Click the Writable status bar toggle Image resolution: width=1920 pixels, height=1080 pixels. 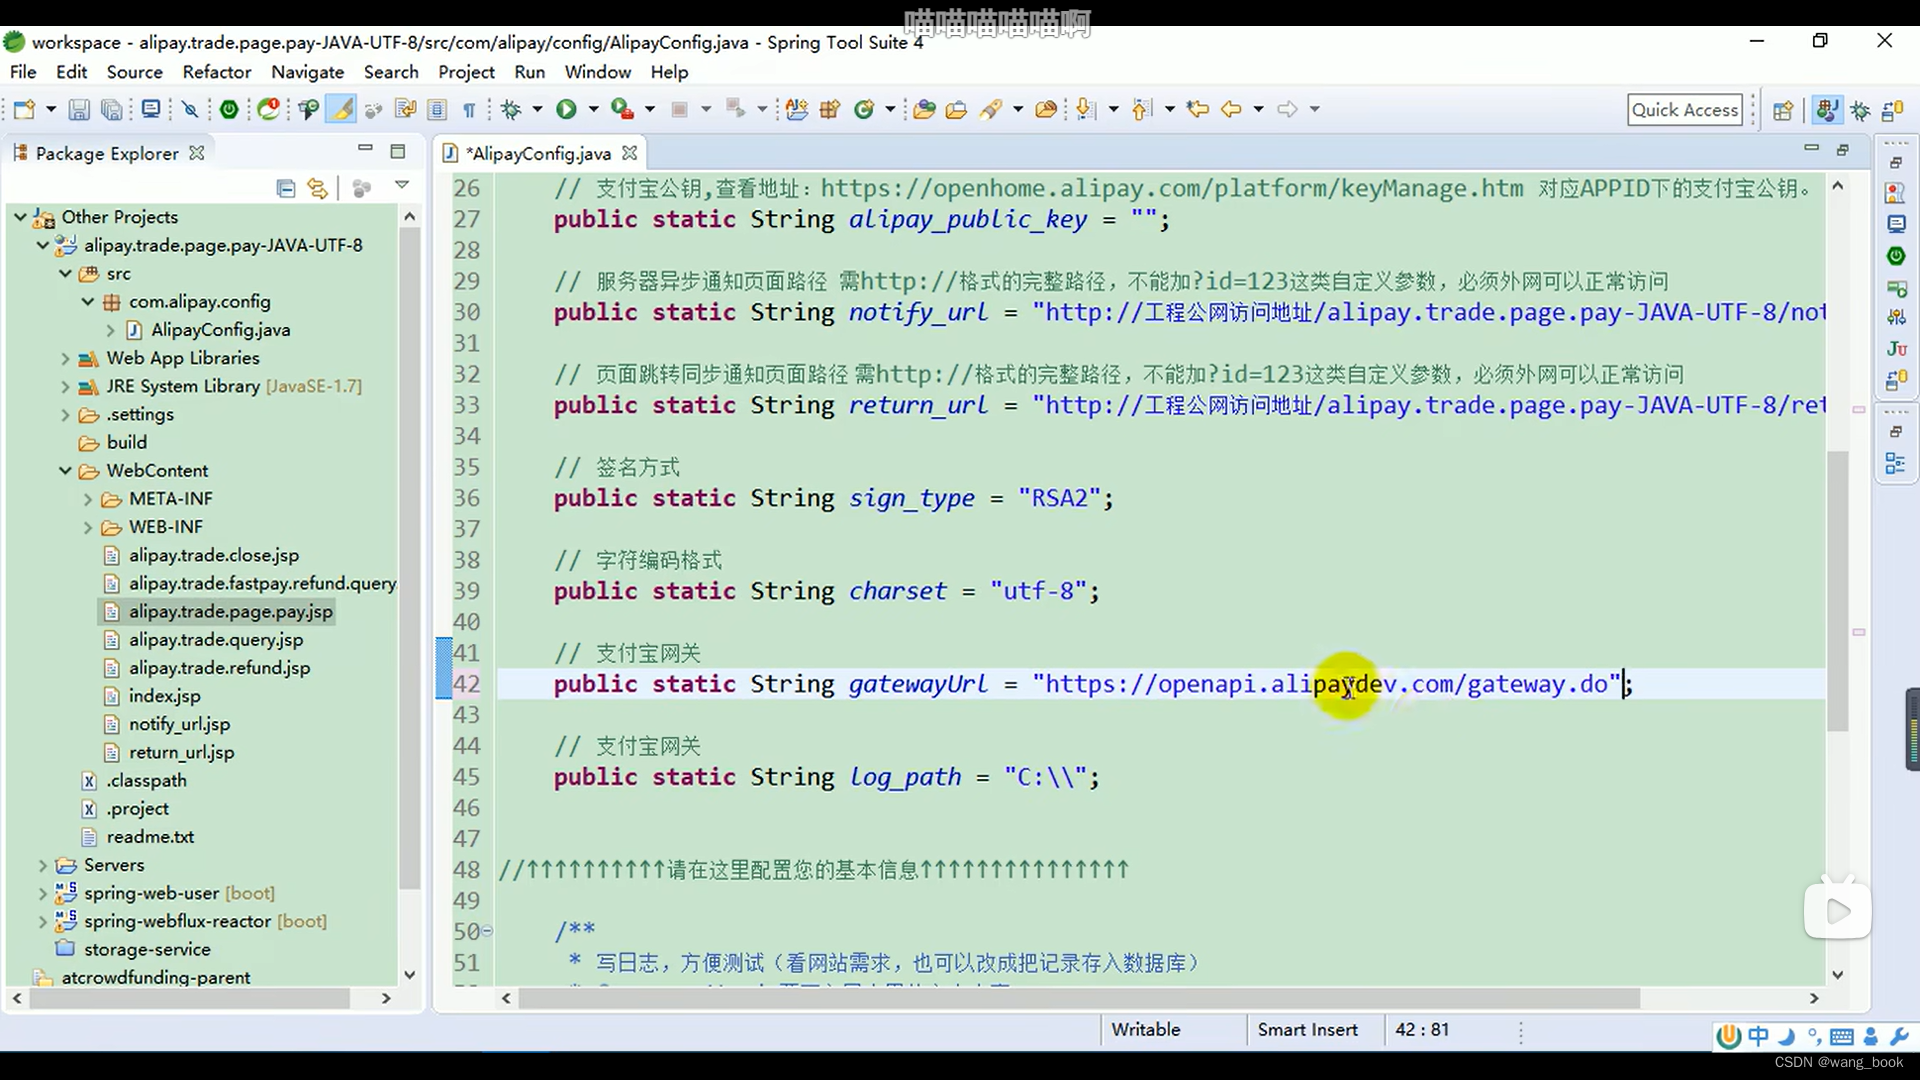[1145, 1029]
